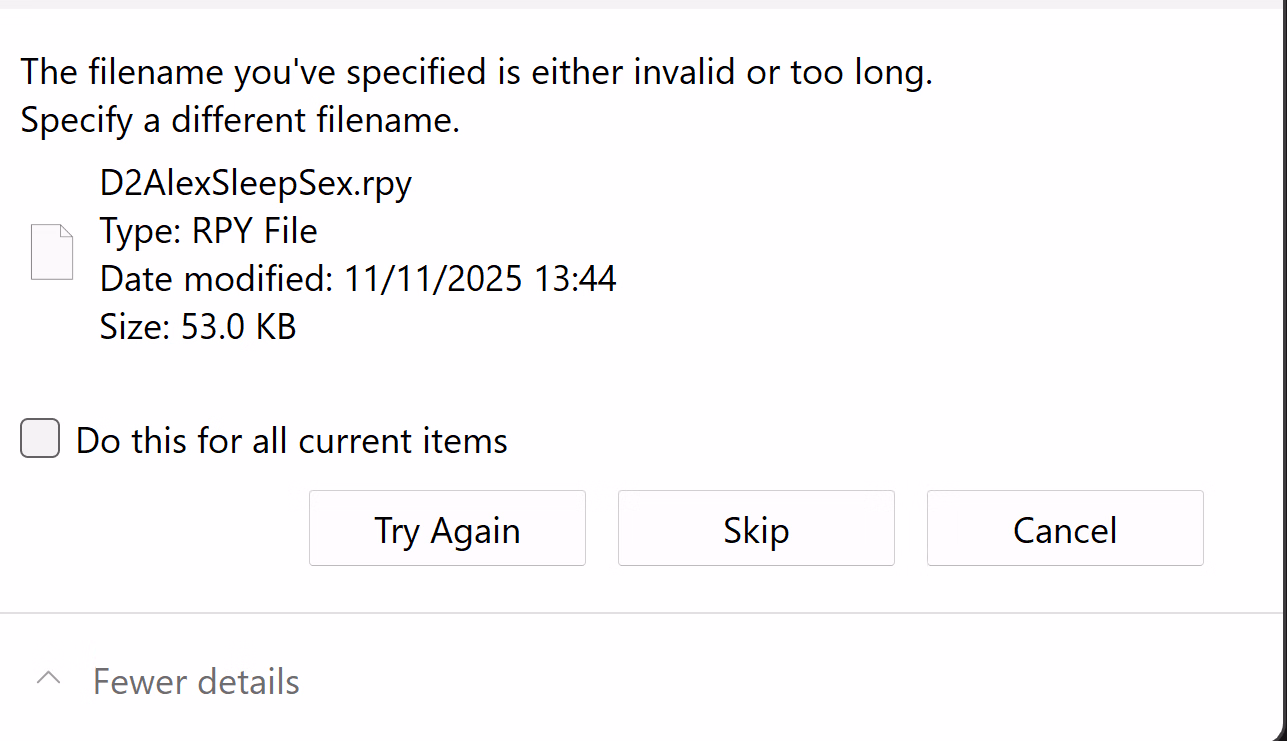The width and height of the screenshot is (1287, 741).
Task: Click the Date modified 11/11/2025 line
Action: pyautogui.click(x=358, y=279)
